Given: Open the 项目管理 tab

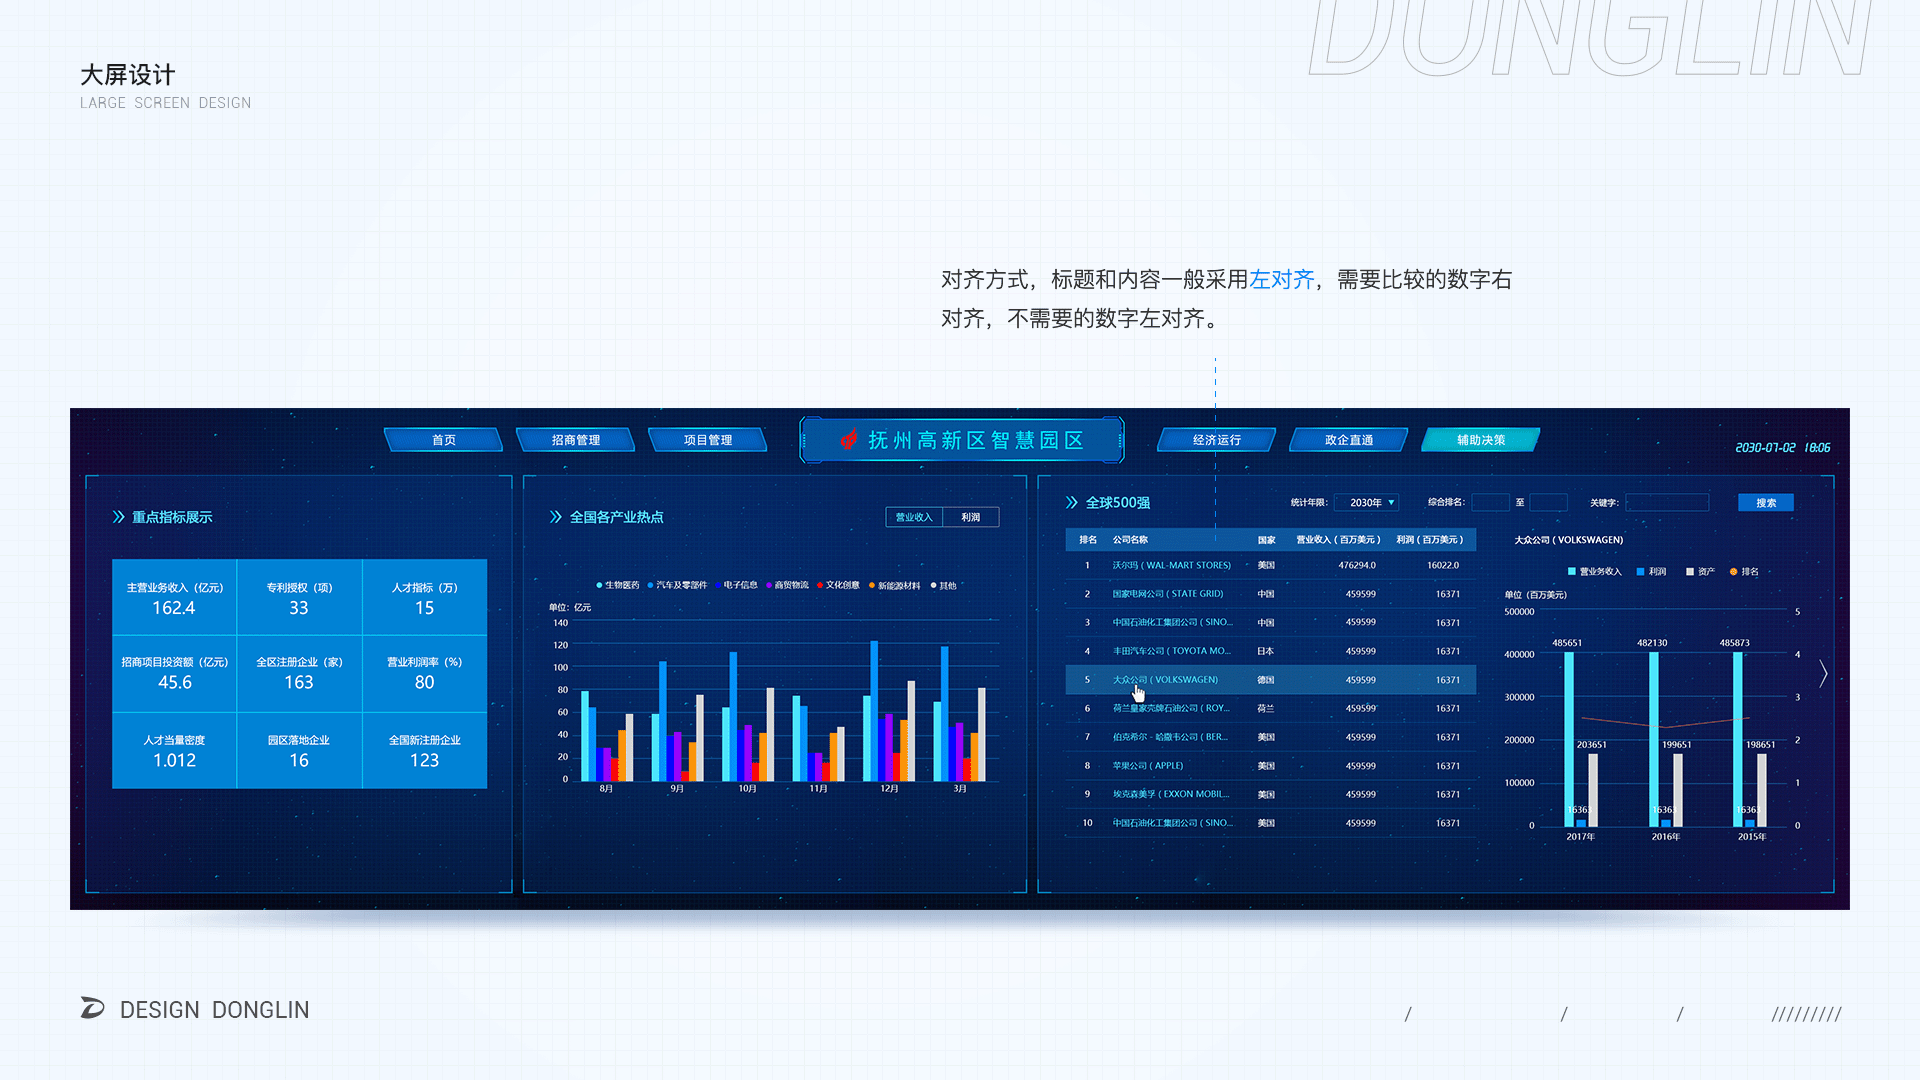Looking at the screenshot, I should tap(708, 440).
